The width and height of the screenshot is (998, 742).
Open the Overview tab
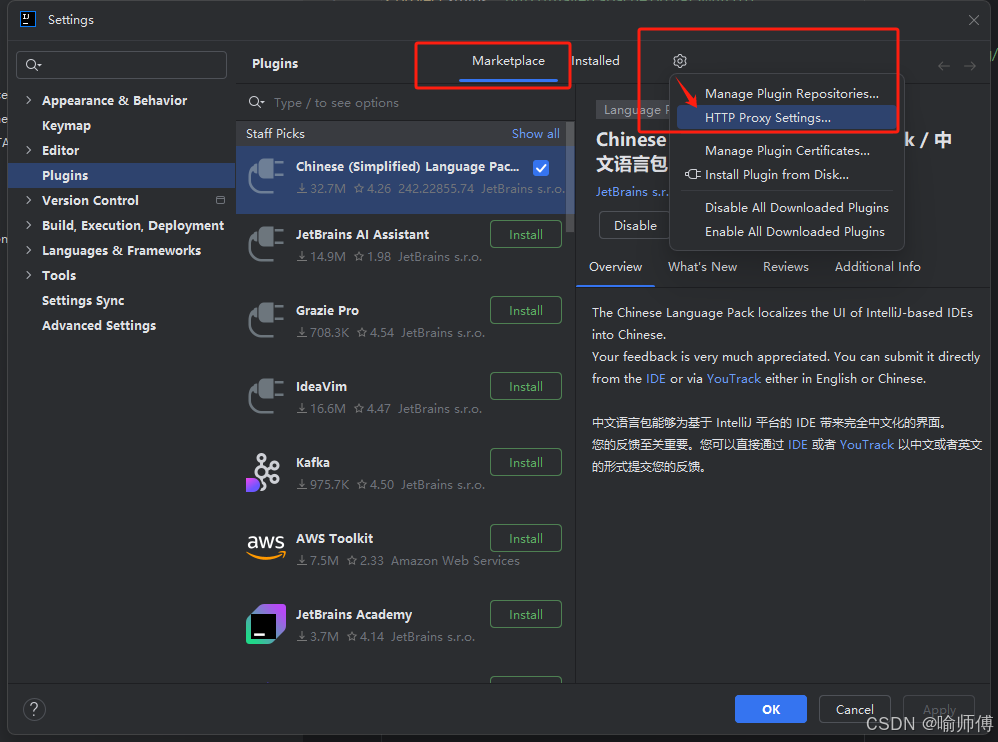[x=615, y=267]
